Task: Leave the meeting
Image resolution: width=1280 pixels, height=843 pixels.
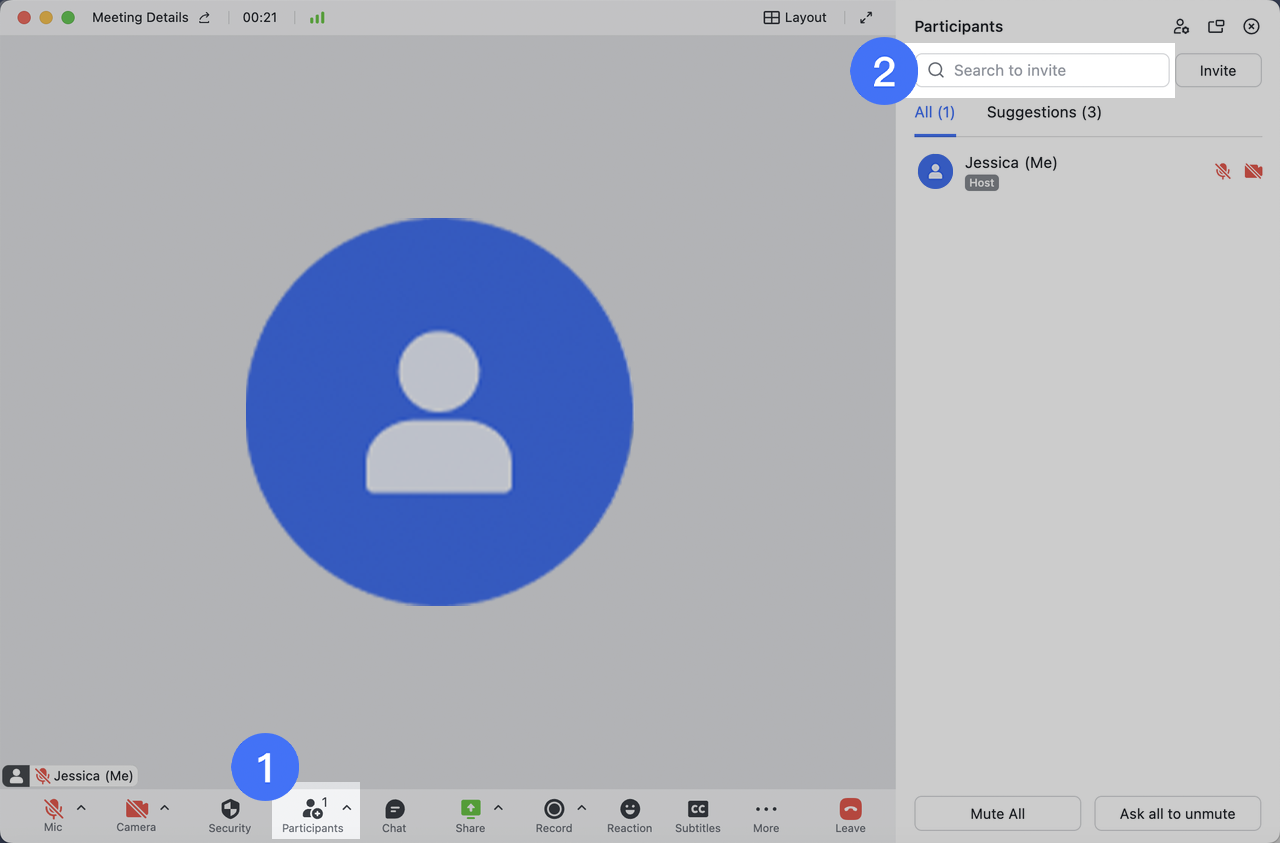Action: pos(851,814)
